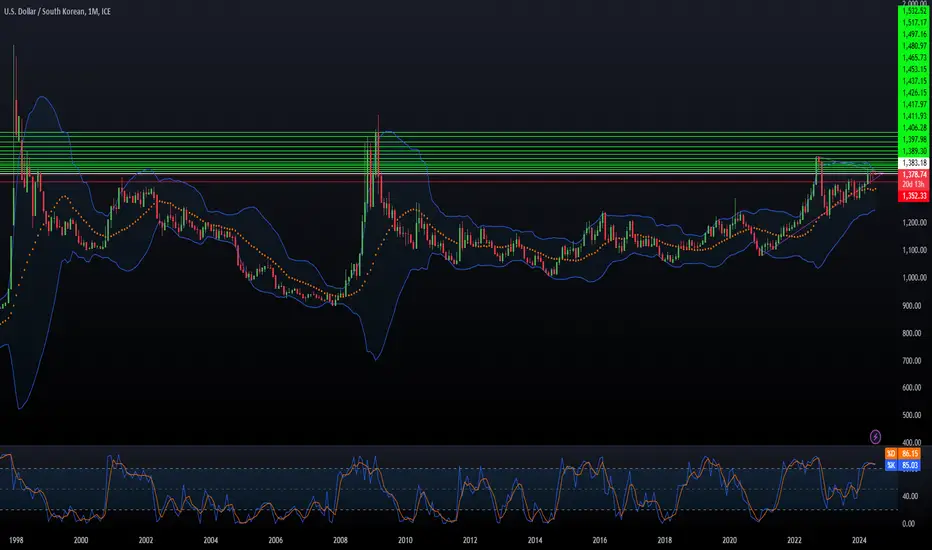Click the 2018 time axis label
The image size is (932, 550).
click(x=665, y=540)
